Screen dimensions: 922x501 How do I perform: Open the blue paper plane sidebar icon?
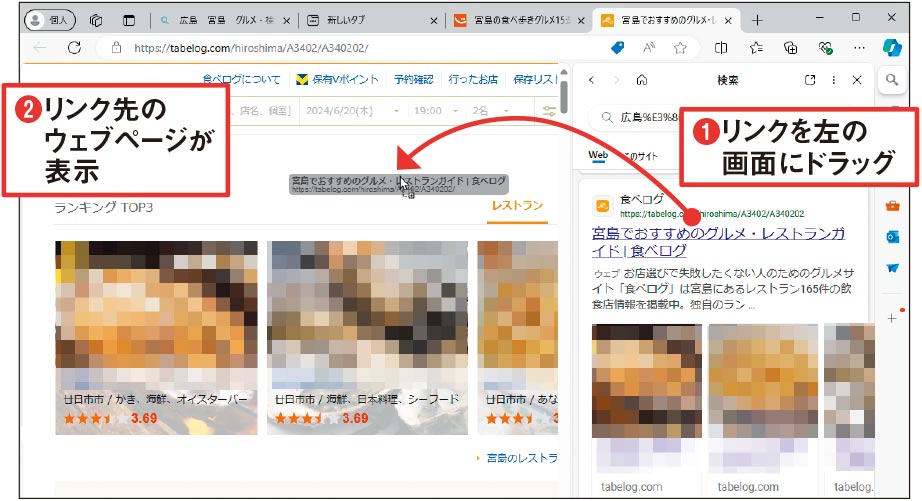[893, 268]
